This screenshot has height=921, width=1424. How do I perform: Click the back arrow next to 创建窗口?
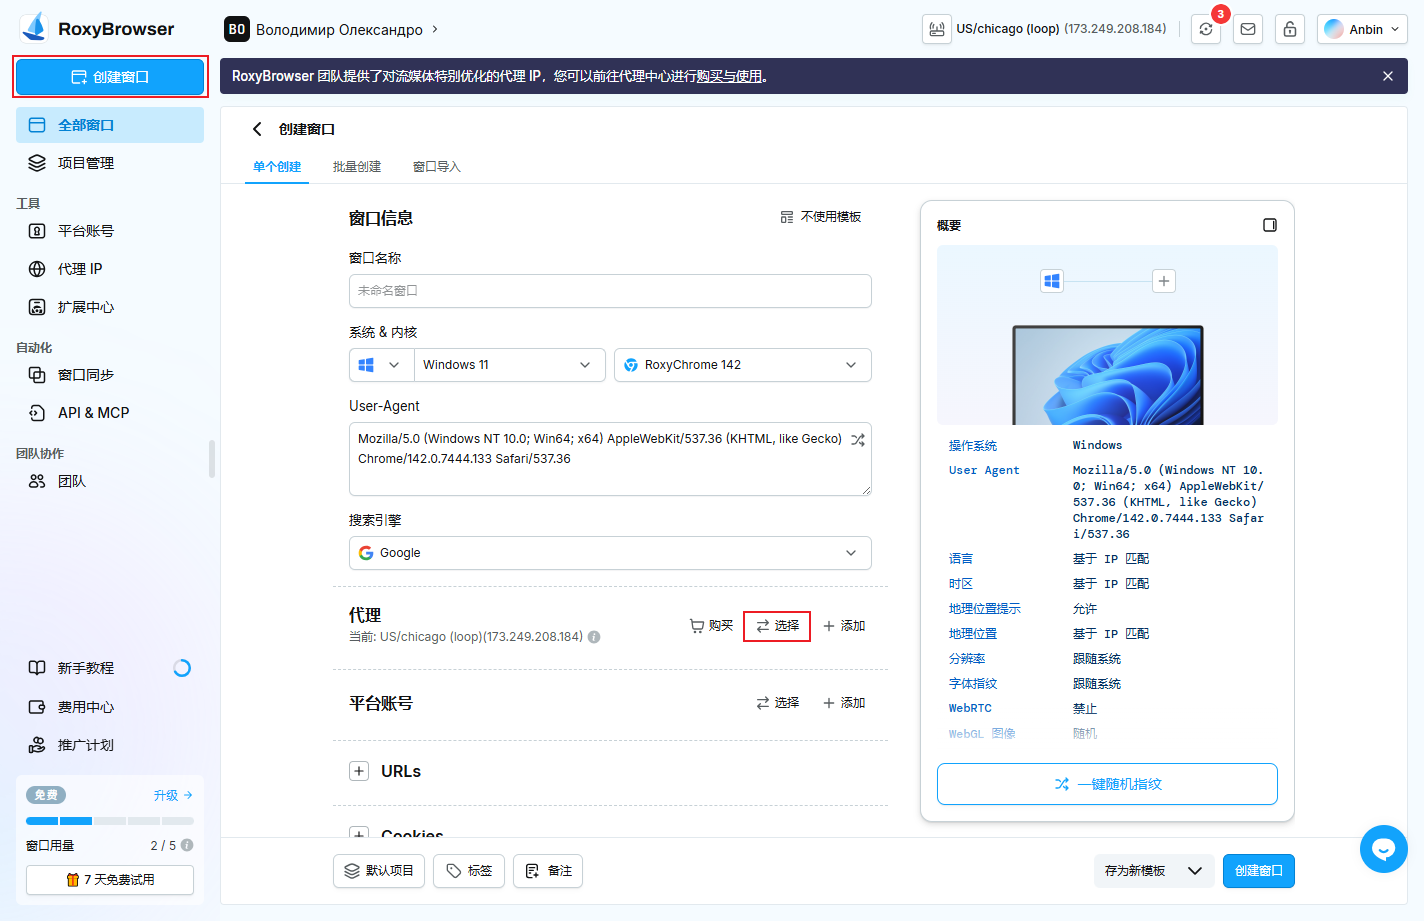pyautogui.click(x=257, y=129)
